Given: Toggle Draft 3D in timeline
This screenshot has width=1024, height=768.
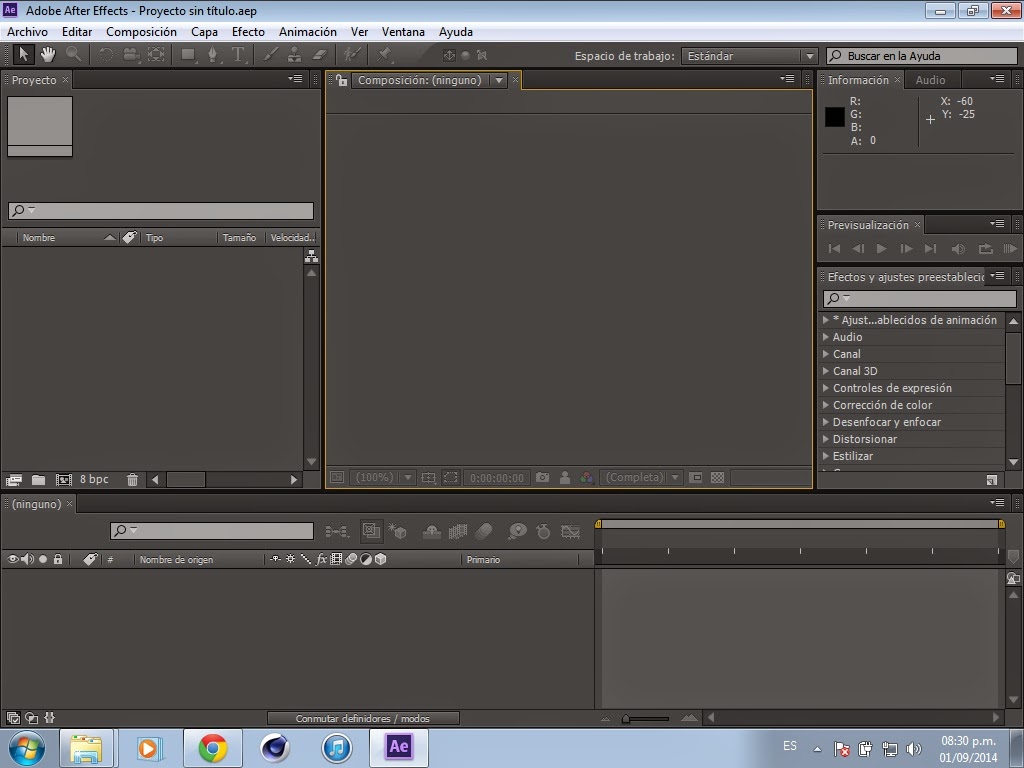Looking at the screenshot, I should pyautogui.click(x=397, y=532).
